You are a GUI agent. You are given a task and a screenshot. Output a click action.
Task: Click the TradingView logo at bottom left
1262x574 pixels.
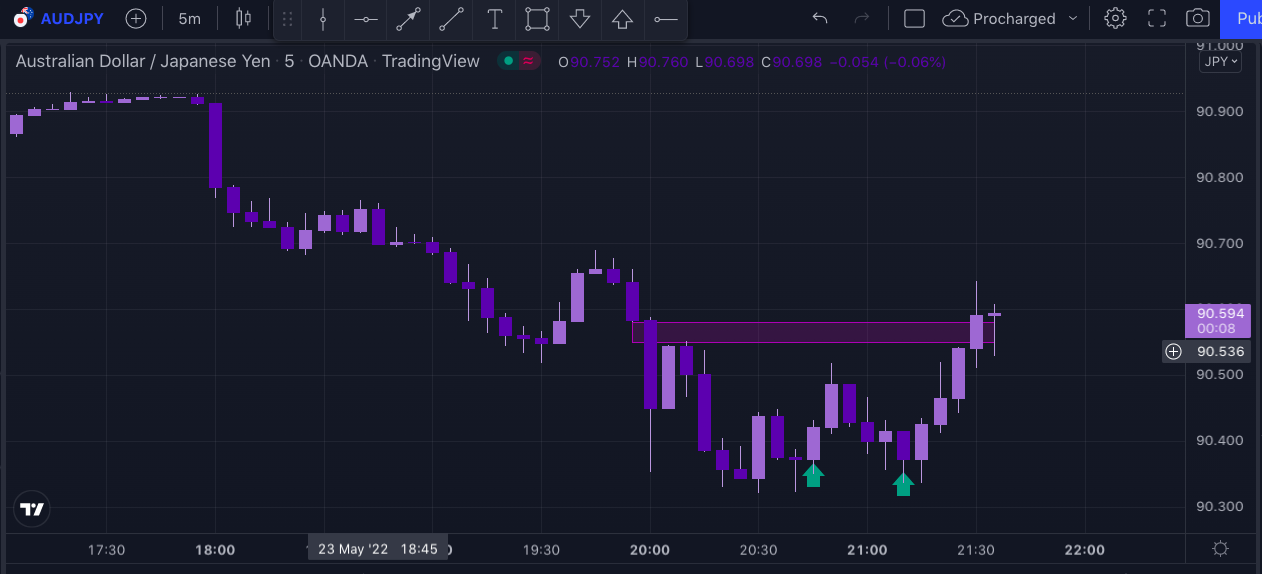click(x=32, y=509)
